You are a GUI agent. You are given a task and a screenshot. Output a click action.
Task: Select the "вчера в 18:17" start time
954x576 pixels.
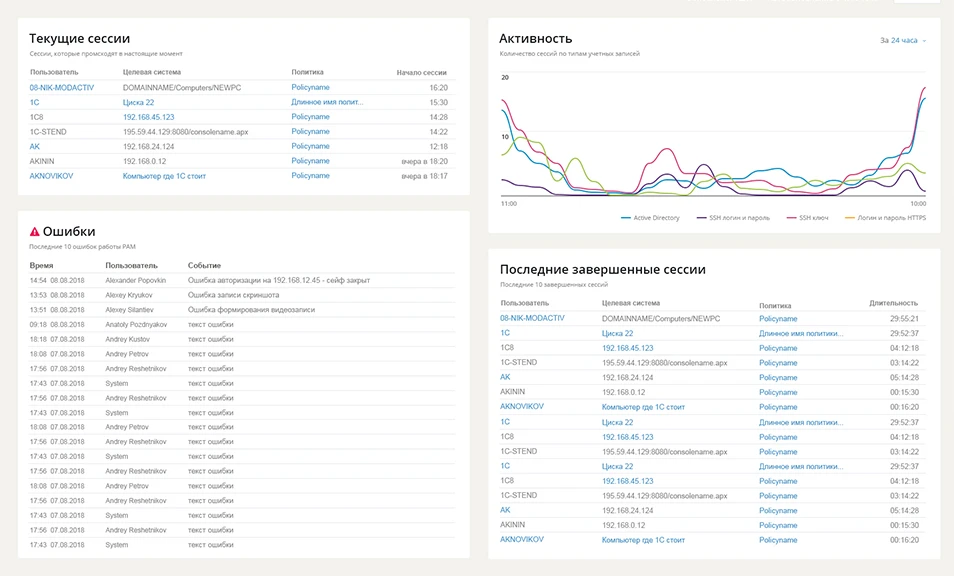(x=424, y=176)
